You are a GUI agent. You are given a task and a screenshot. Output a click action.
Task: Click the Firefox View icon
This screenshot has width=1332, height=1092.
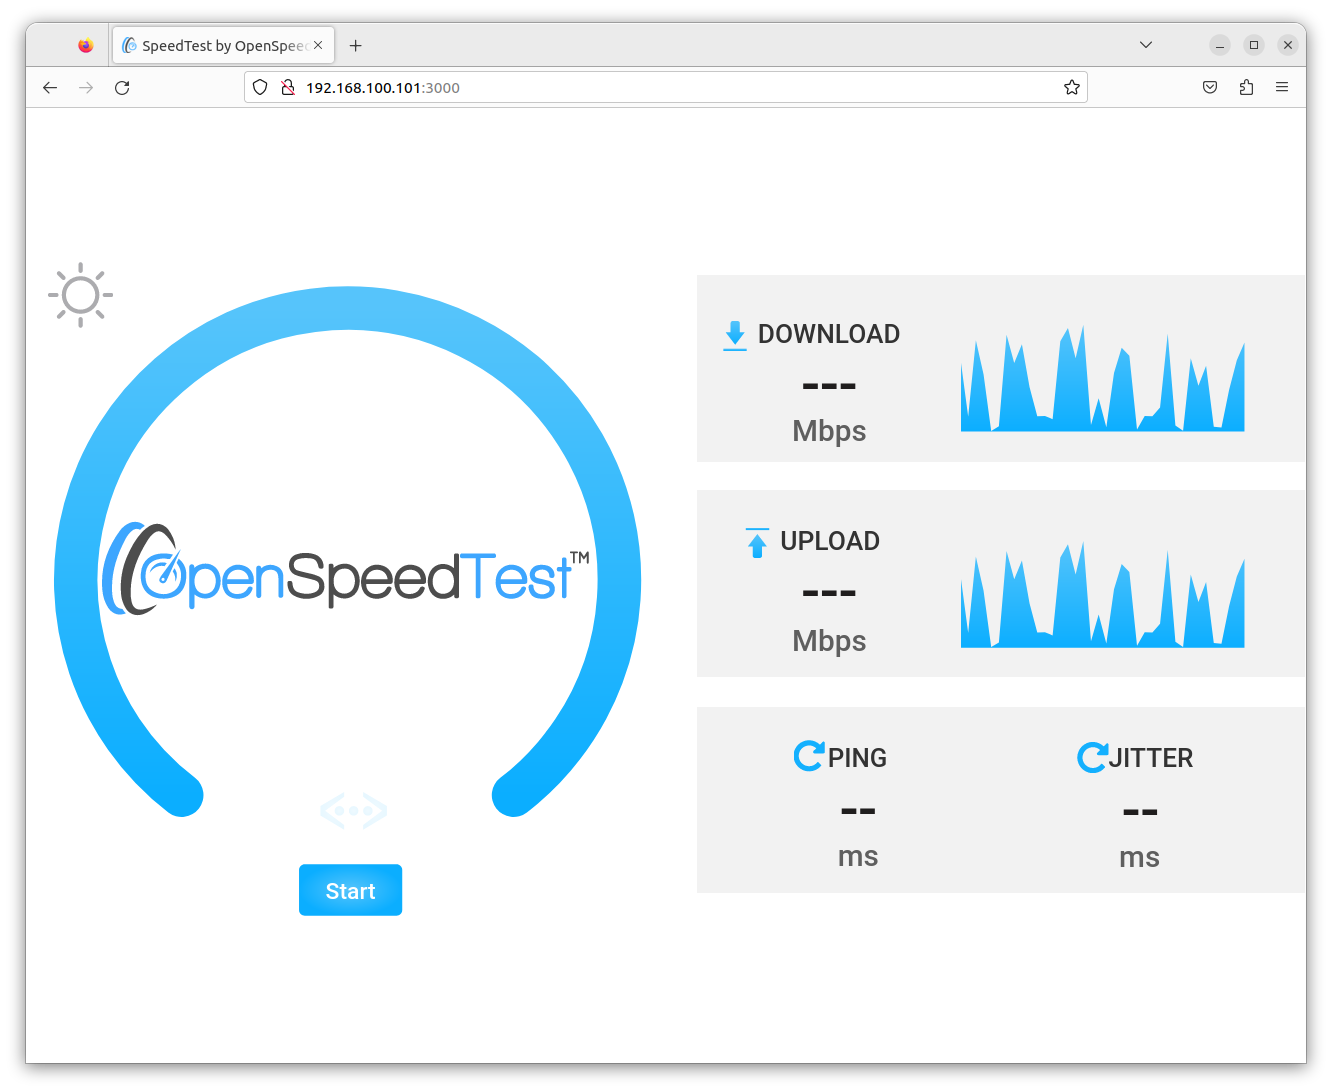tap(86, 45)
